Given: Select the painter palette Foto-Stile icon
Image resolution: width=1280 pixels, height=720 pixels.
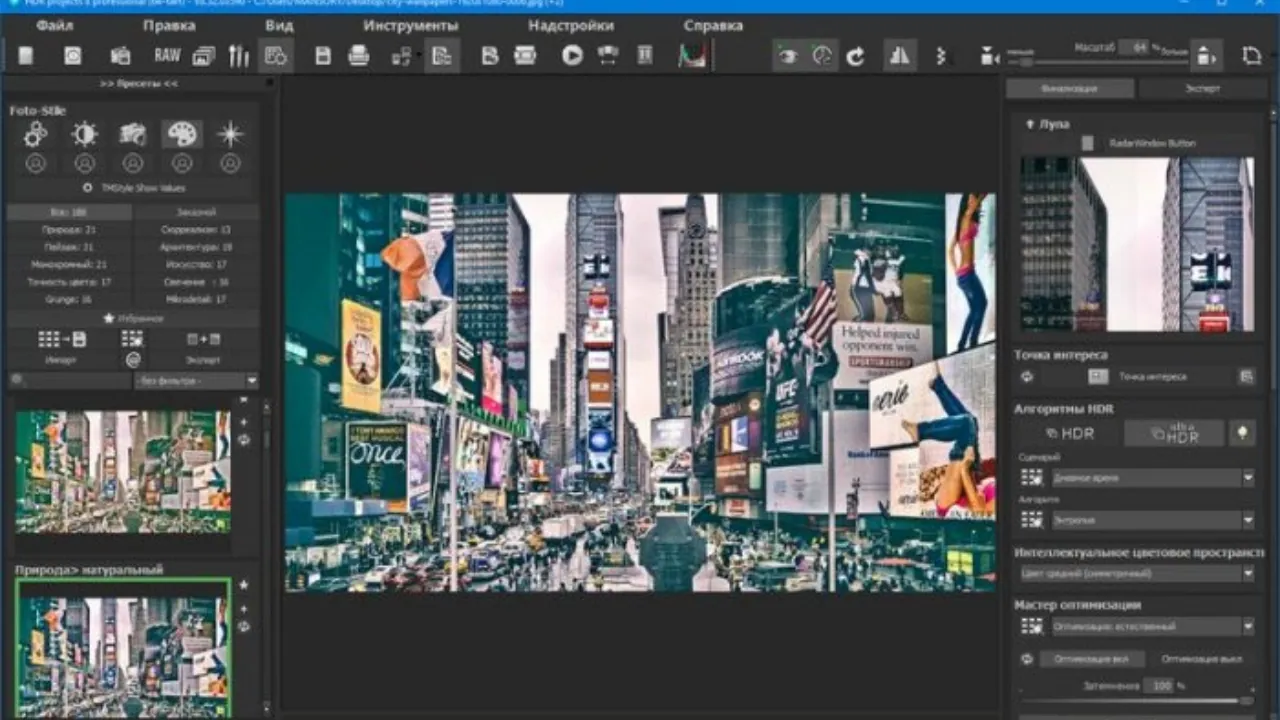Looking at the screenshot, I should click(182, 134).
